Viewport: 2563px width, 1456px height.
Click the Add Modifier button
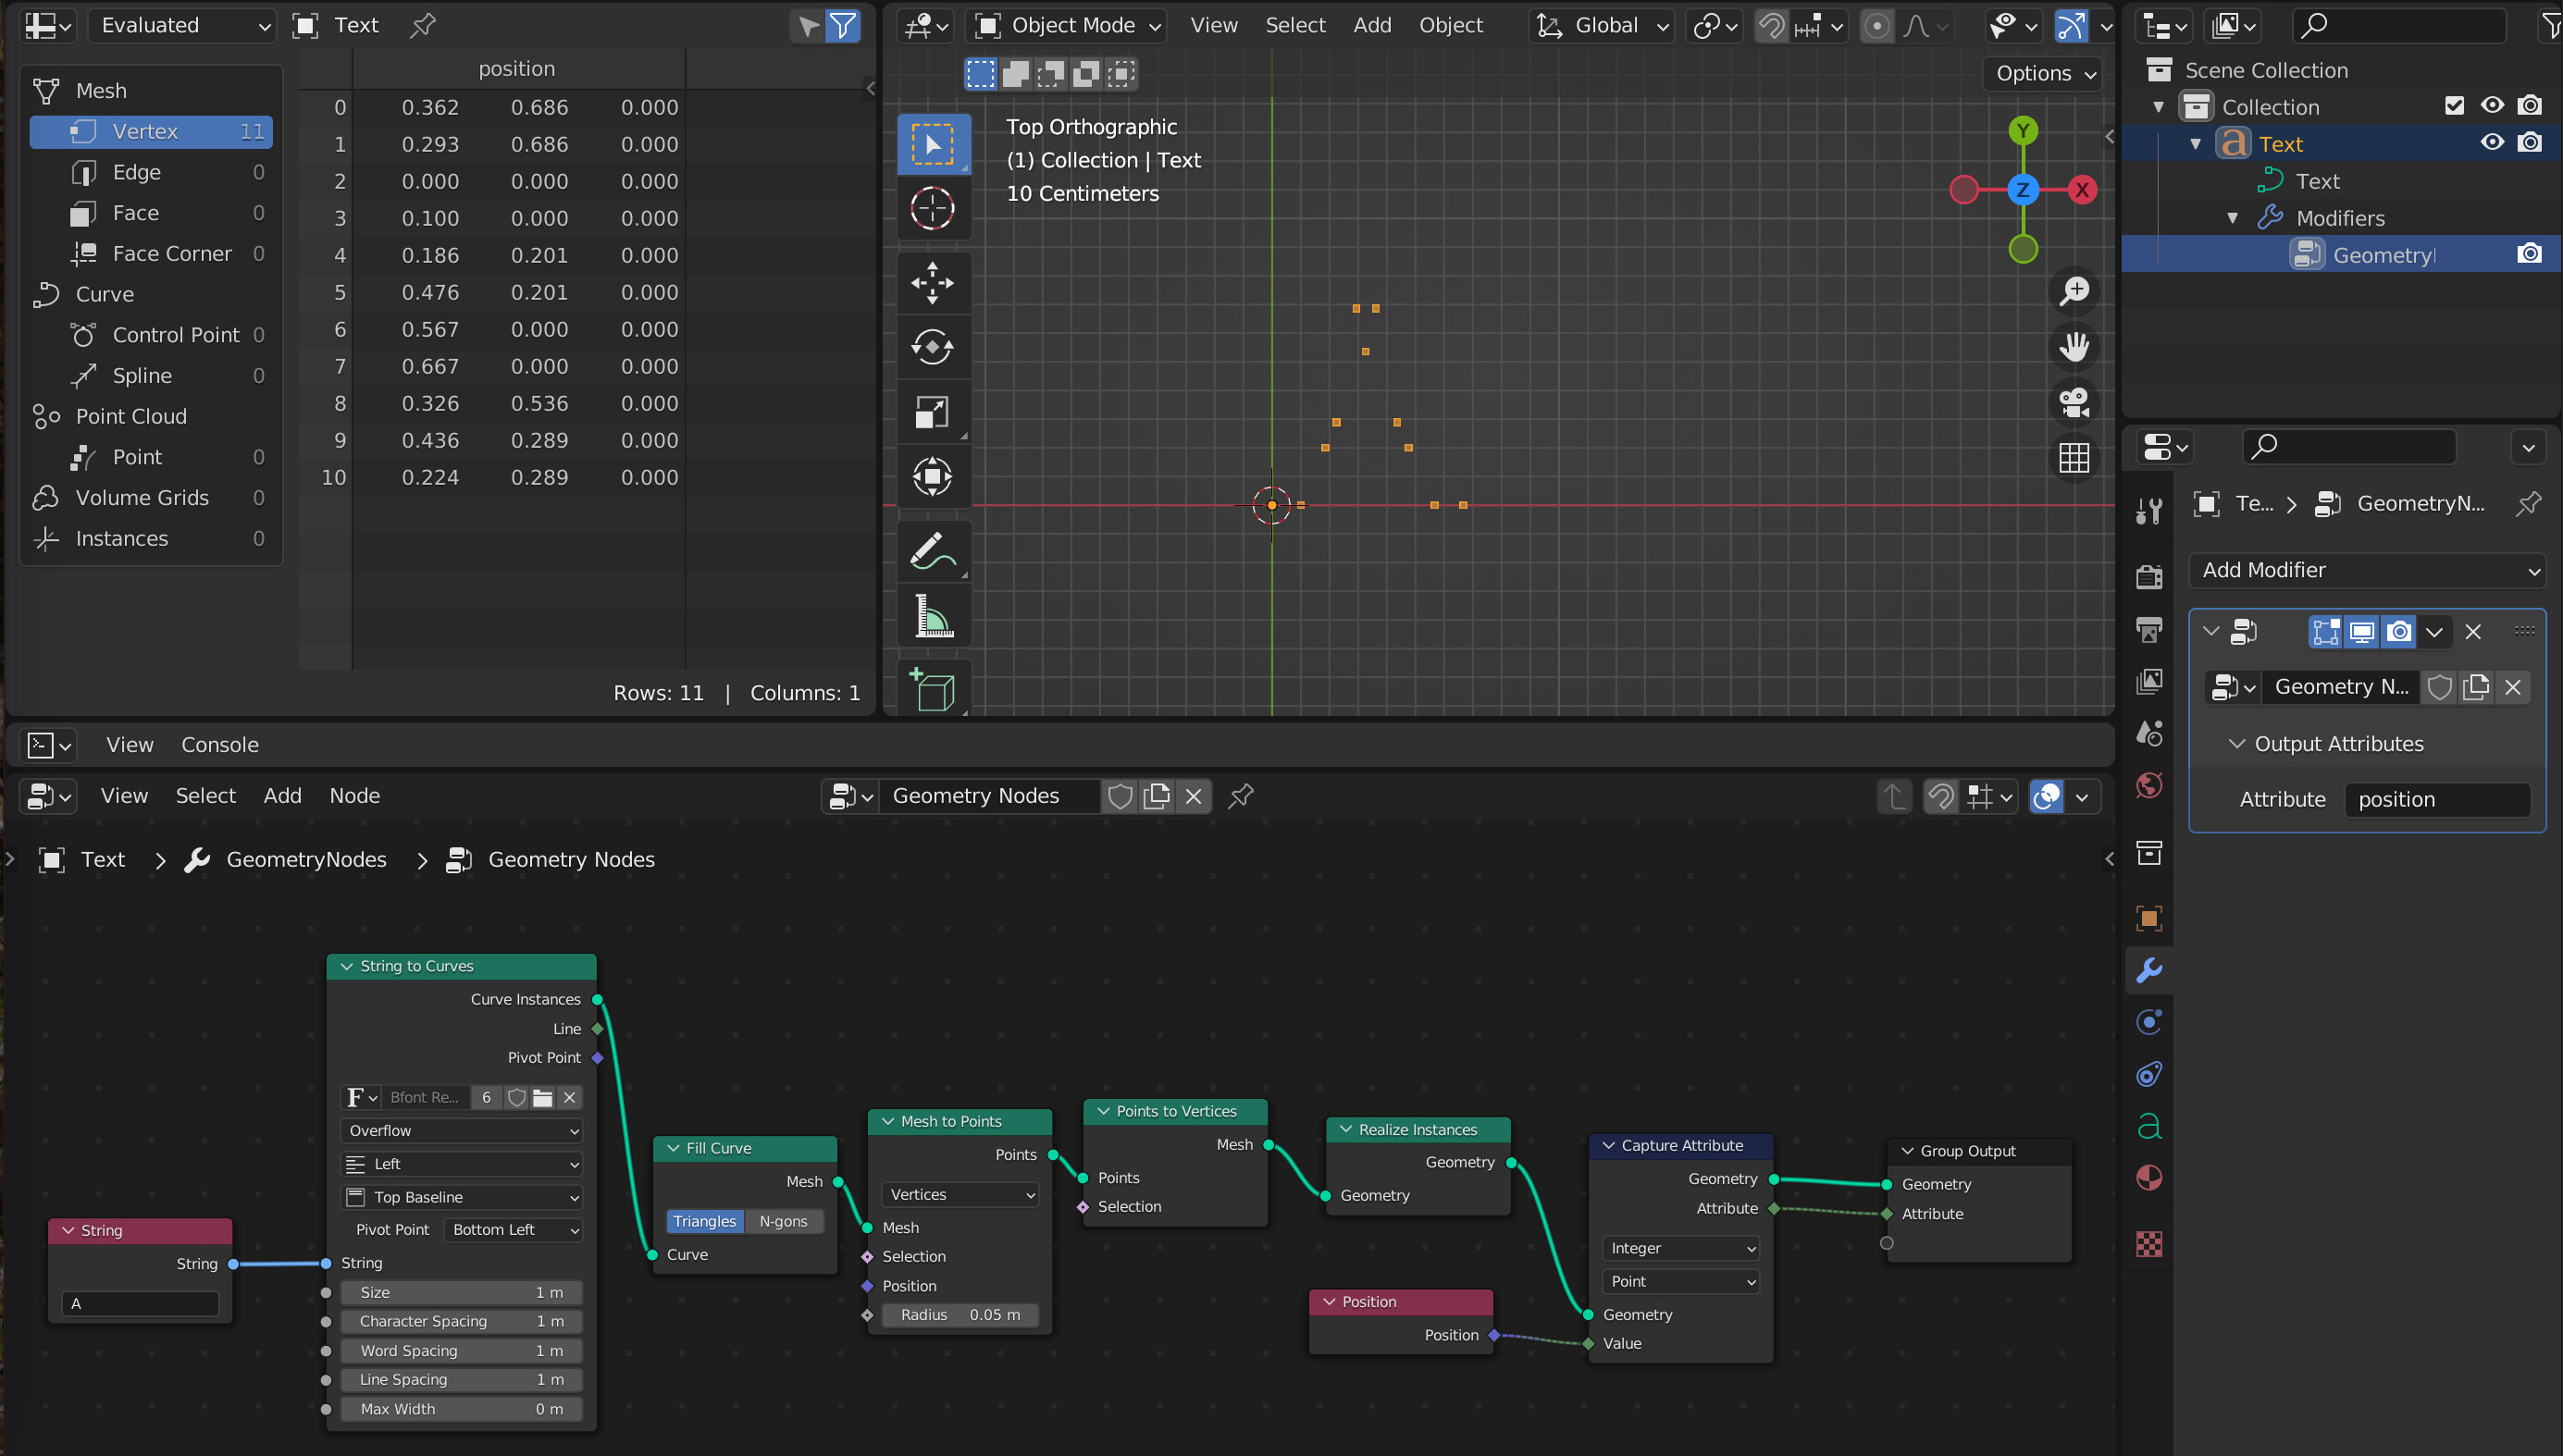click(2367, 570)
